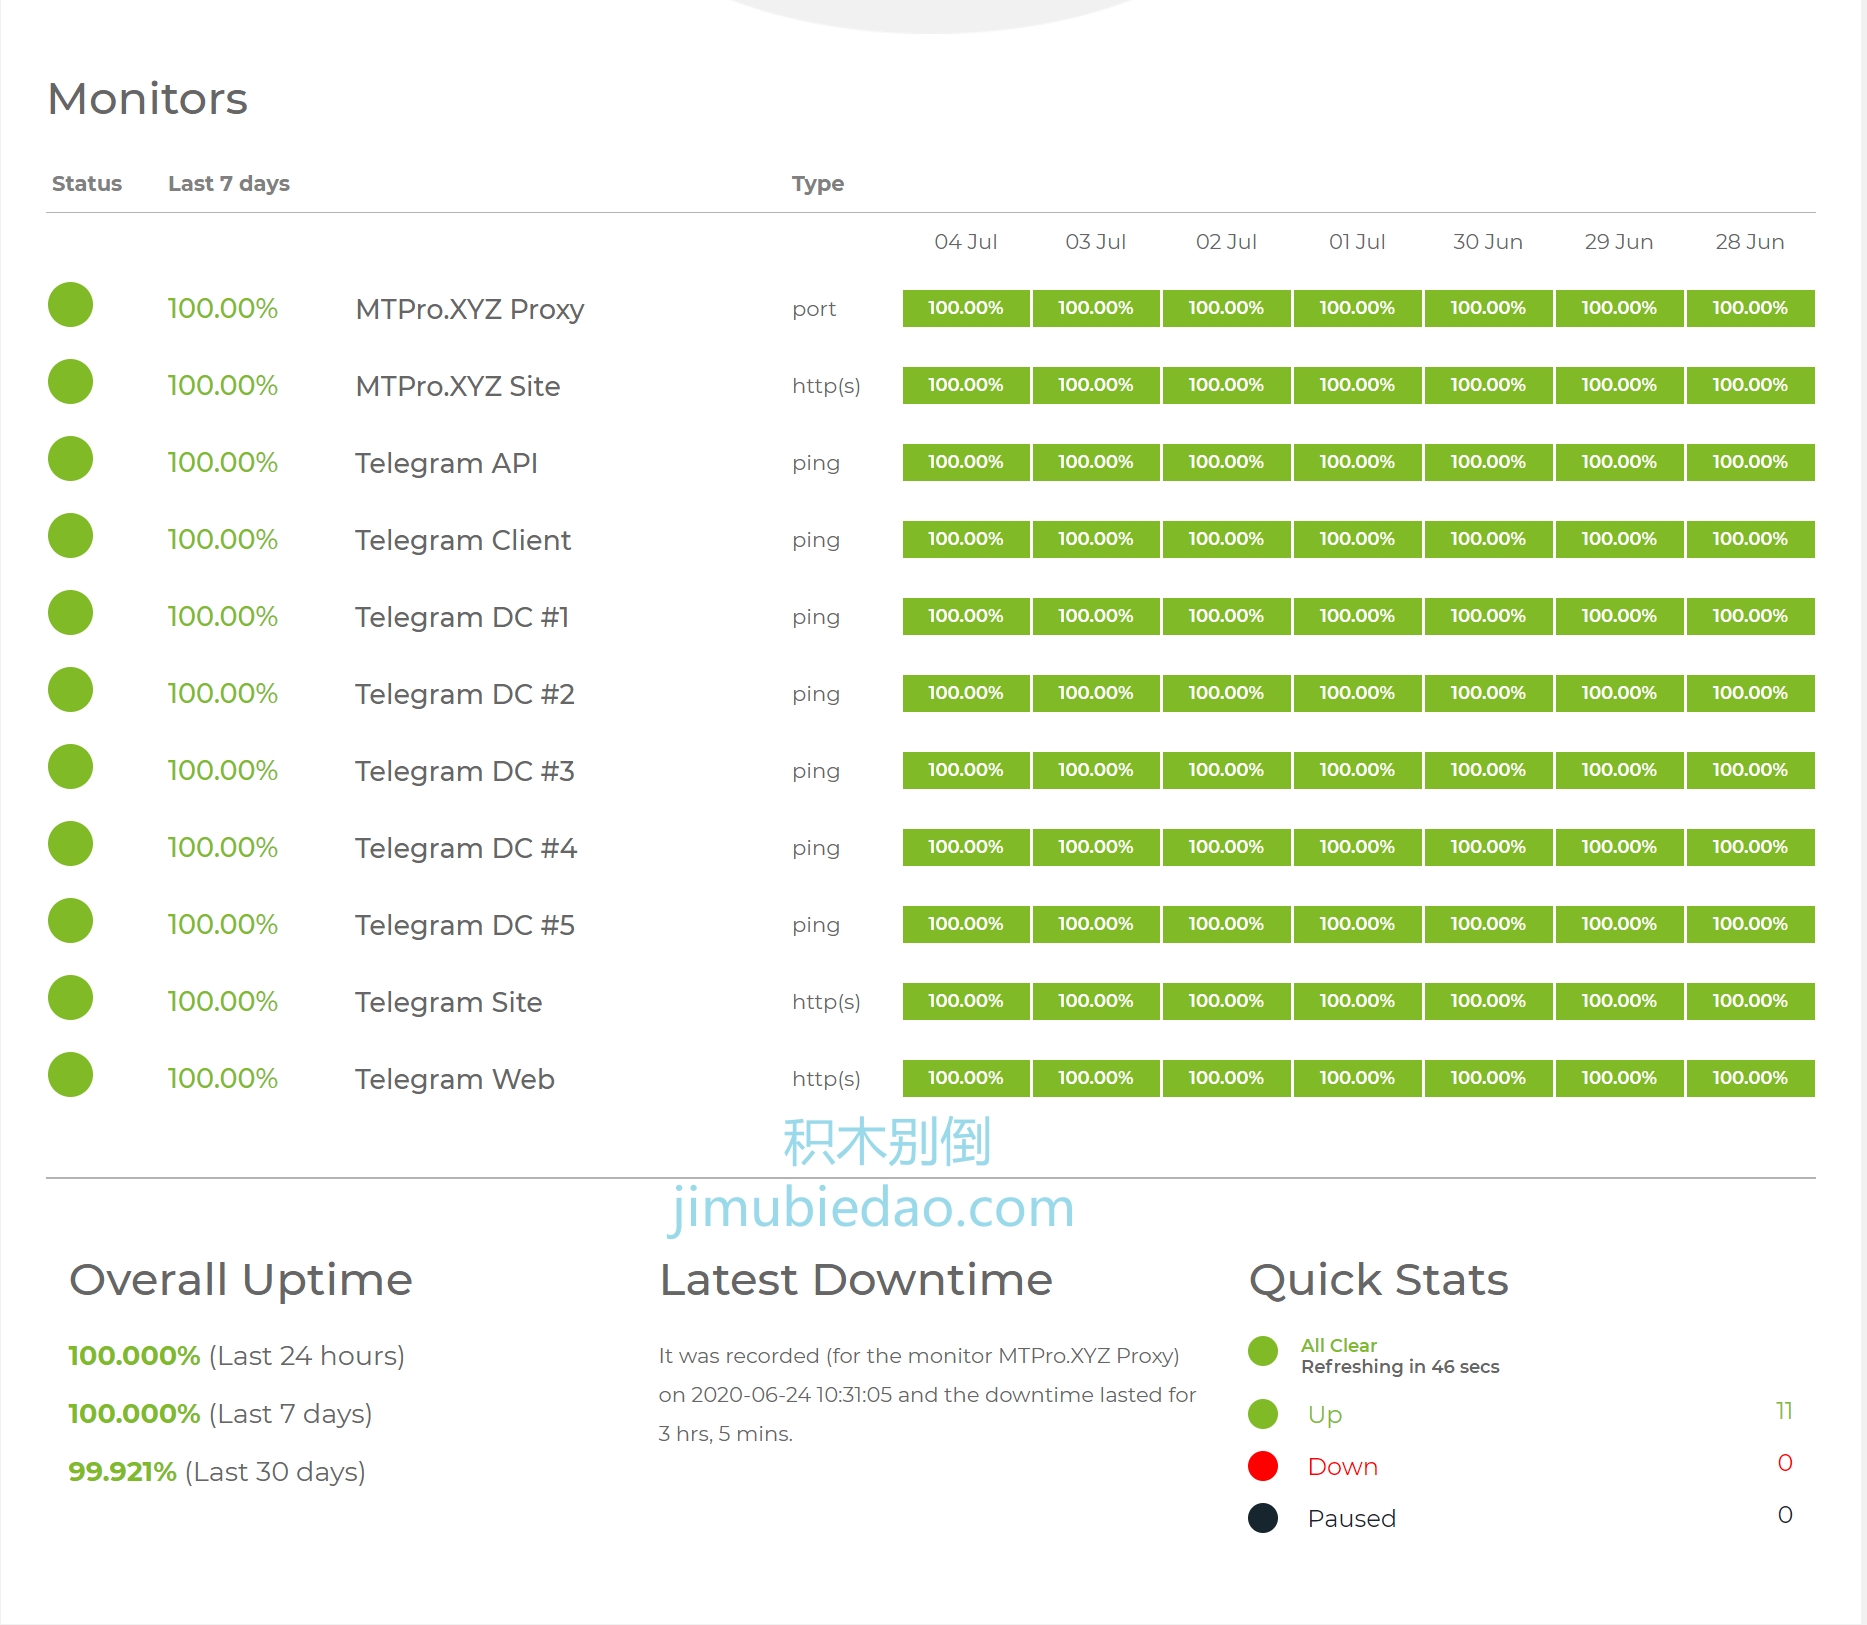
Task: Click the 01 Jul date header
Action: 1357,242
